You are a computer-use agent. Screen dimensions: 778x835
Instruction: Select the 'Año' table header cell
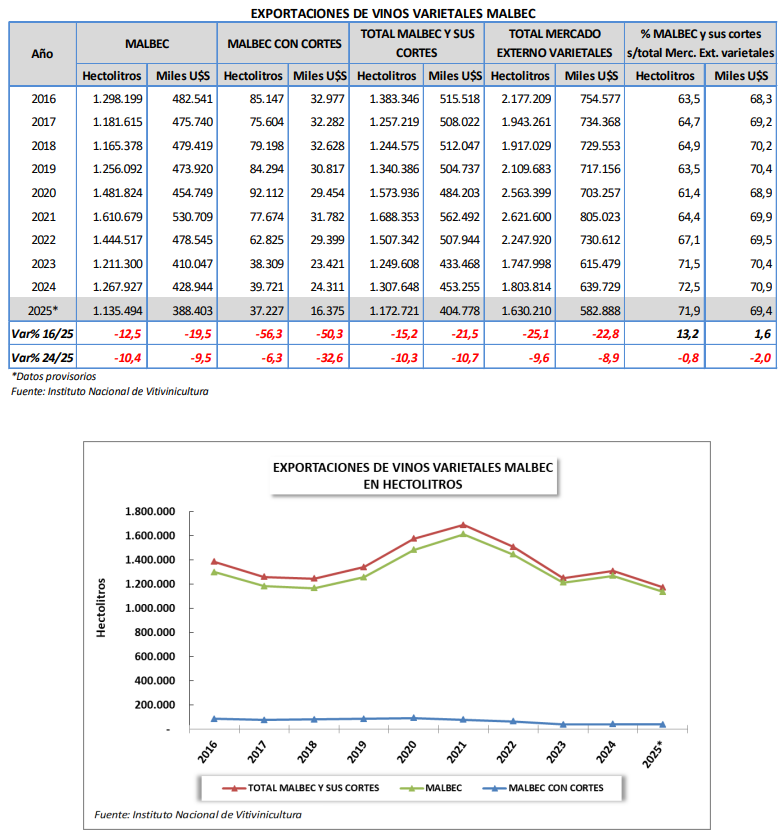42,52
